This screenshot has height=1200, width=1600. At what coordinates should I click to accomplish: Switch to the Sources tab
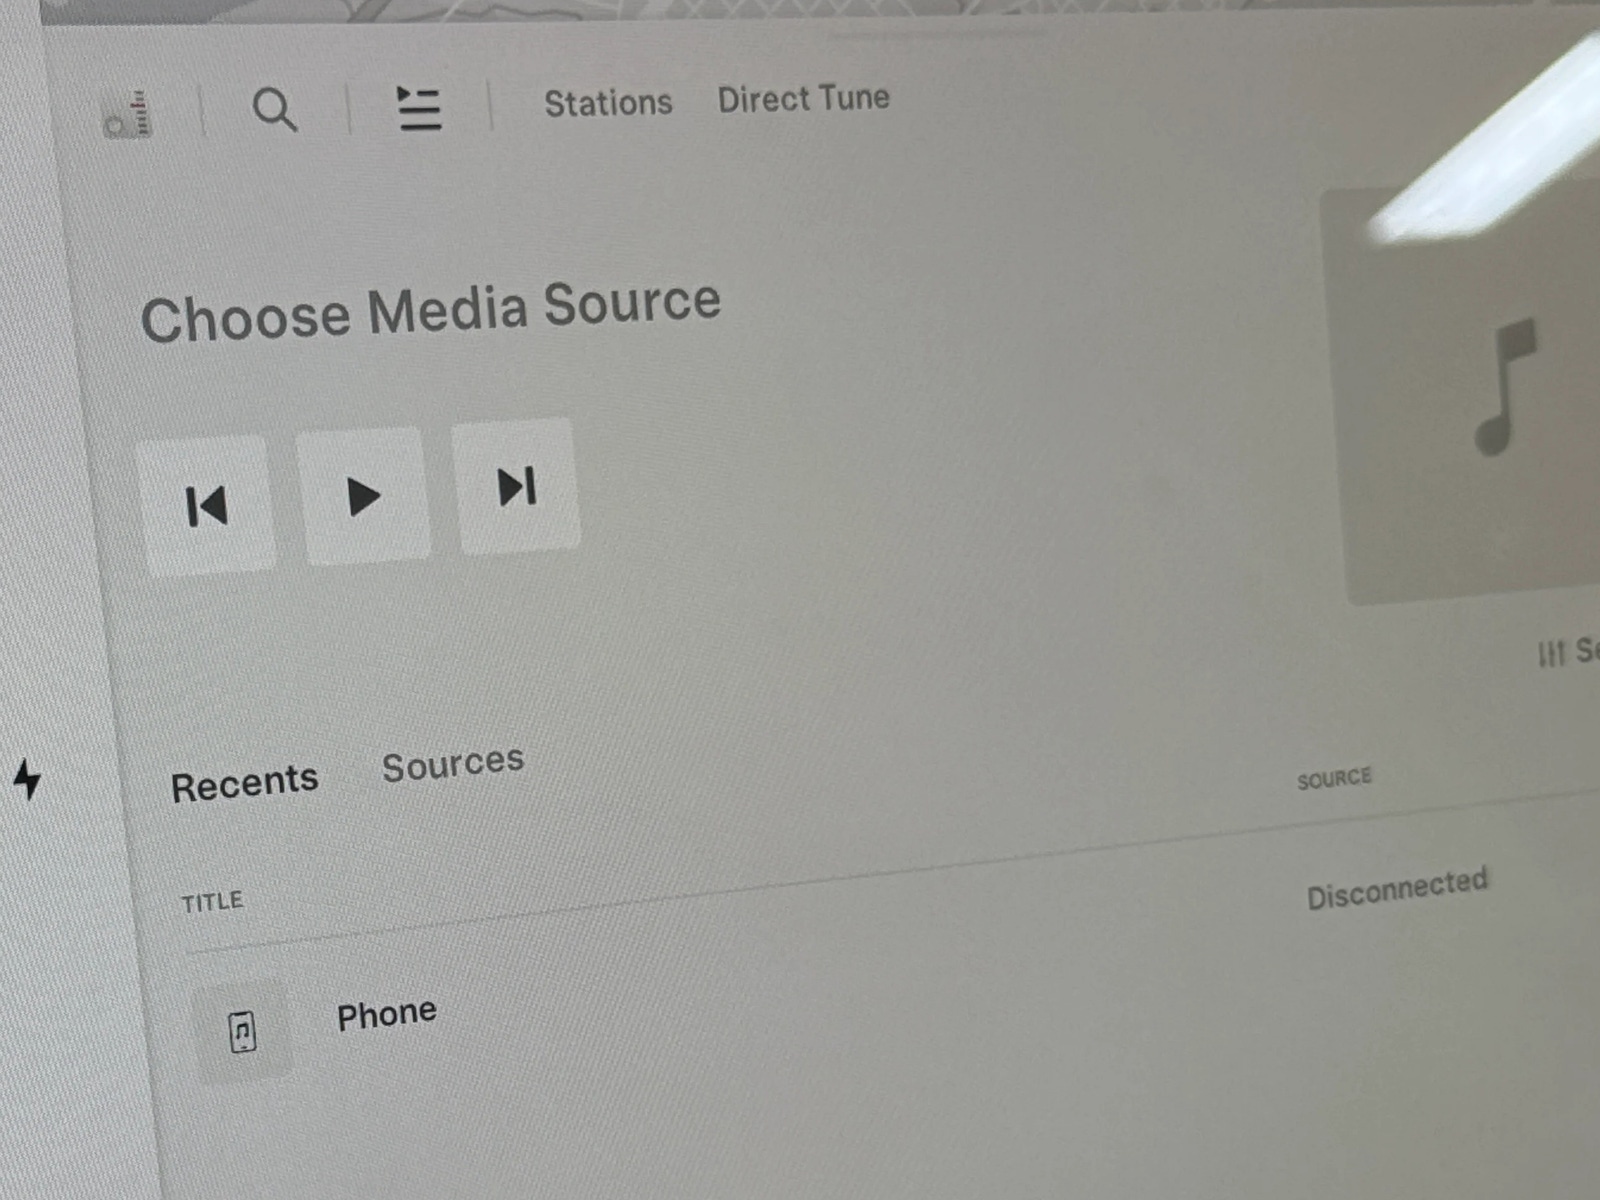click(453, 765)
